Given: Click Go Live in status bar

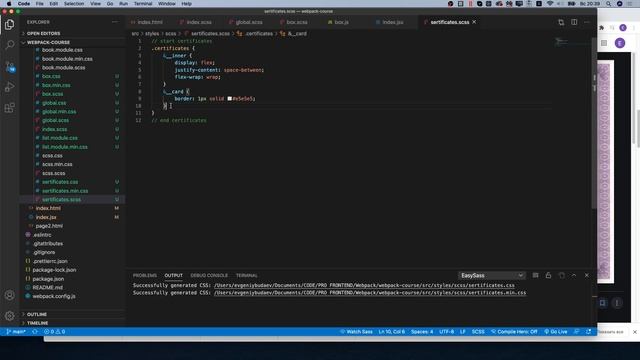Looking at the screenshot, I should pyautogui.click(x=556, y=332).
